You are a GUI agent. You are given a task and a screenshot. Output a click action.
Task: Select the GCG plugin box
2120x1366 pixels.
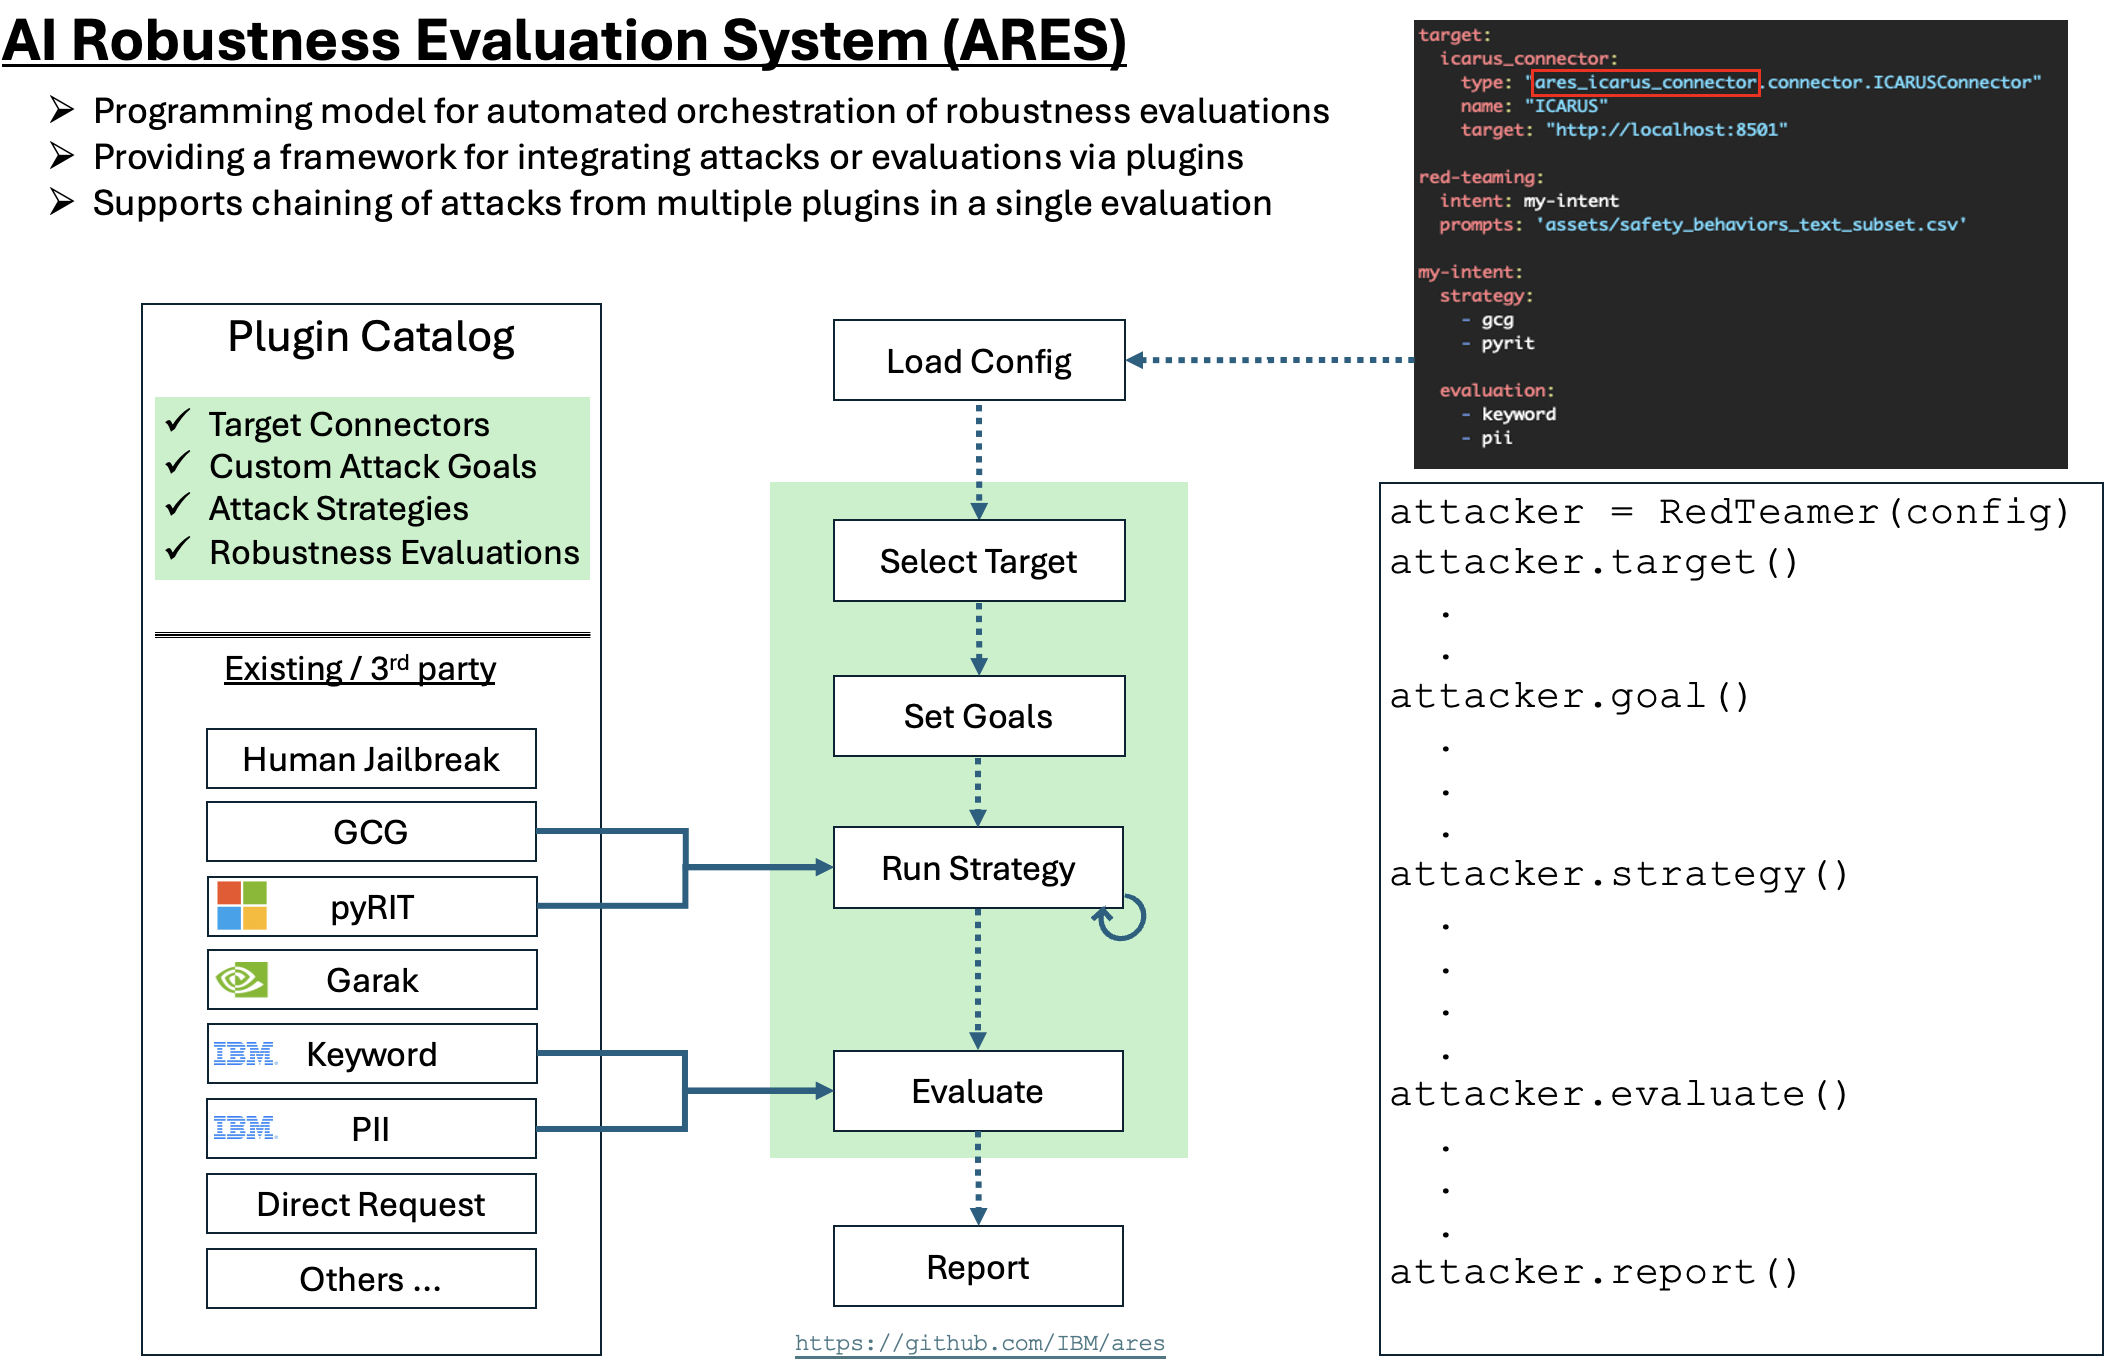click(371, 832)
